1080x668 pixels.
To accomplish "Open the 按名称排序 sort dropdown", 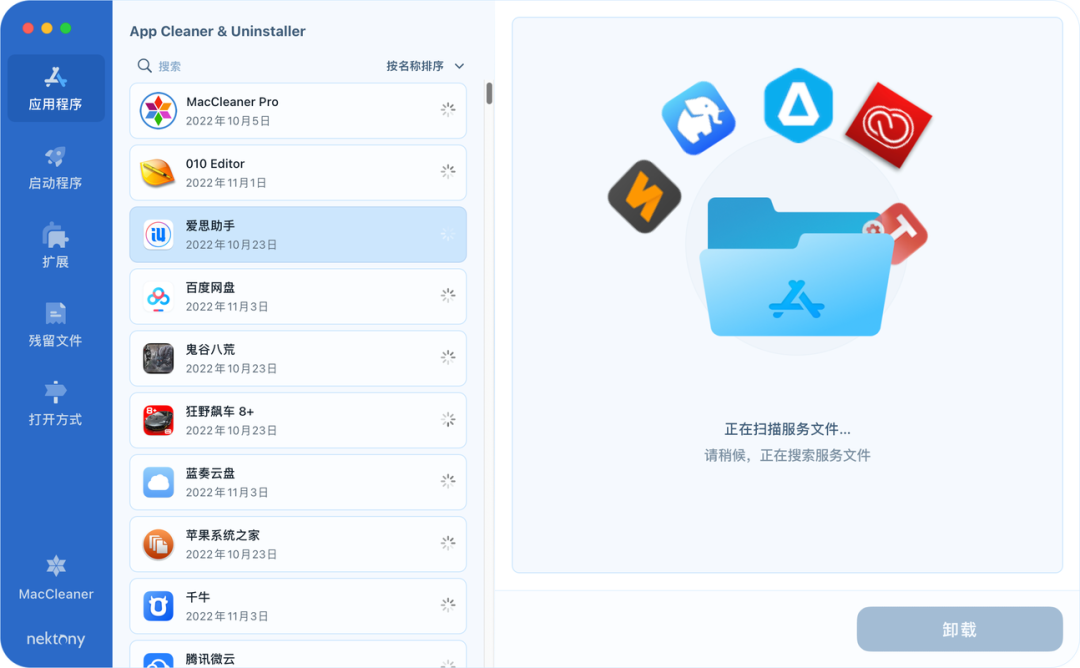I will click(425, 66).
